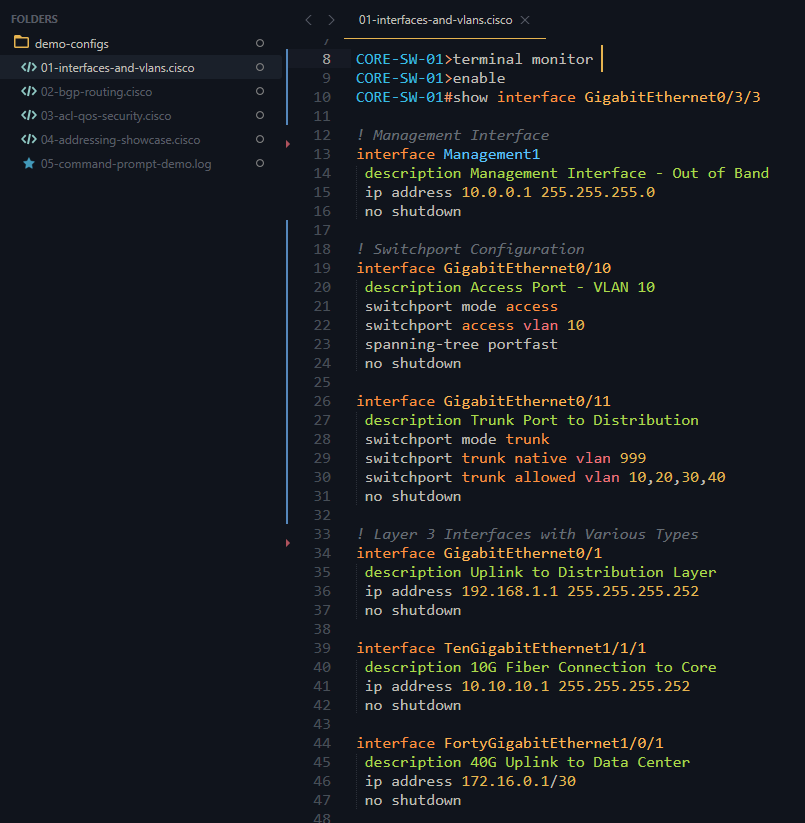Viewport: 805px width, 823px height.
Task: Click 'native vlan 999' text
Action: tap(580, 458)
